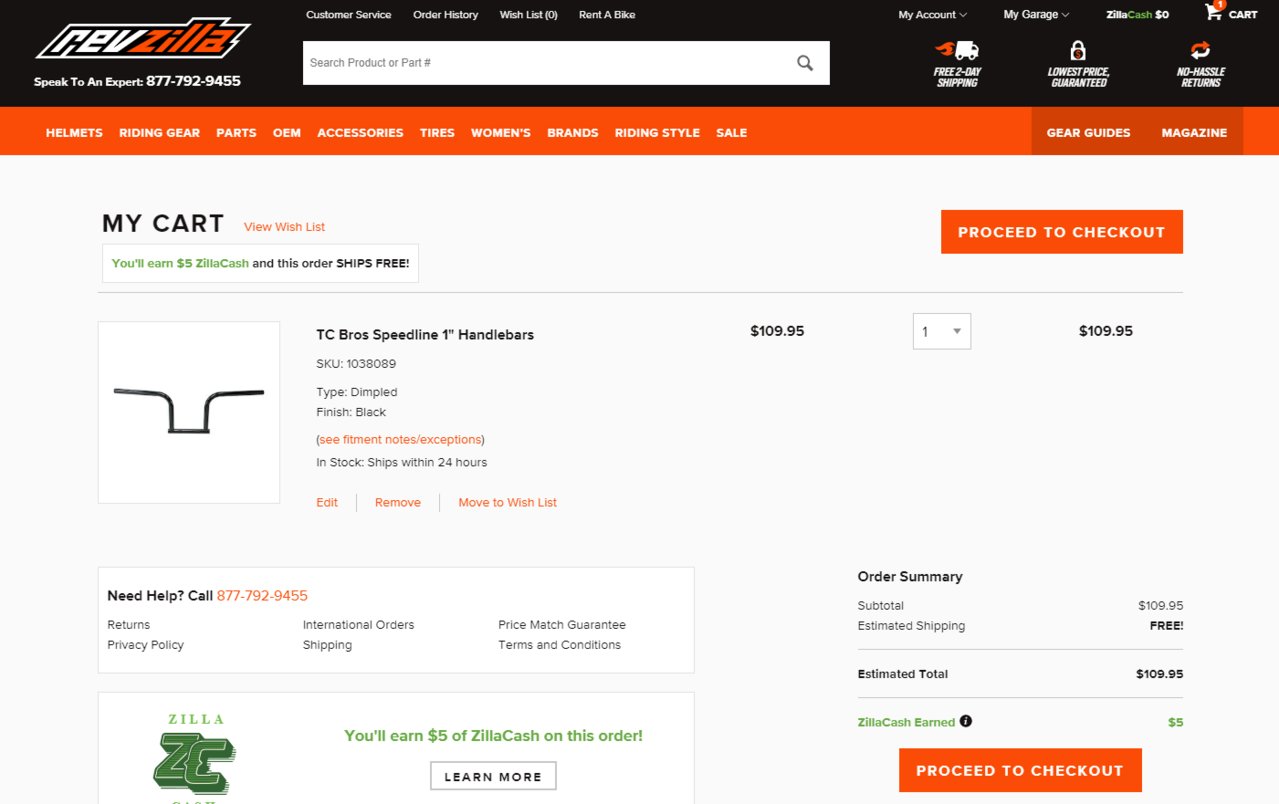Open the TC Bros Speedline Handlebars product title

click(425, 335)
